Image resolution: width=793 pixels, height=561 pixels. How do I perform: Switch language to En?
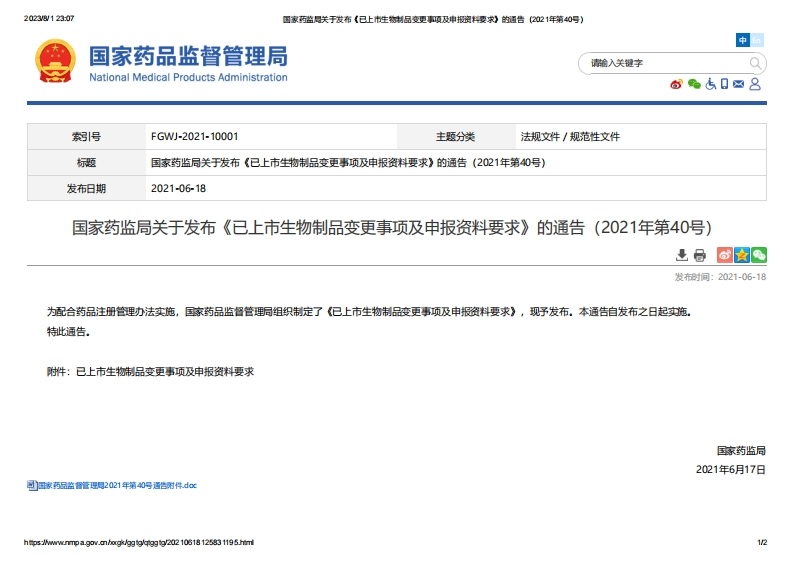click(x=757, y=40)
